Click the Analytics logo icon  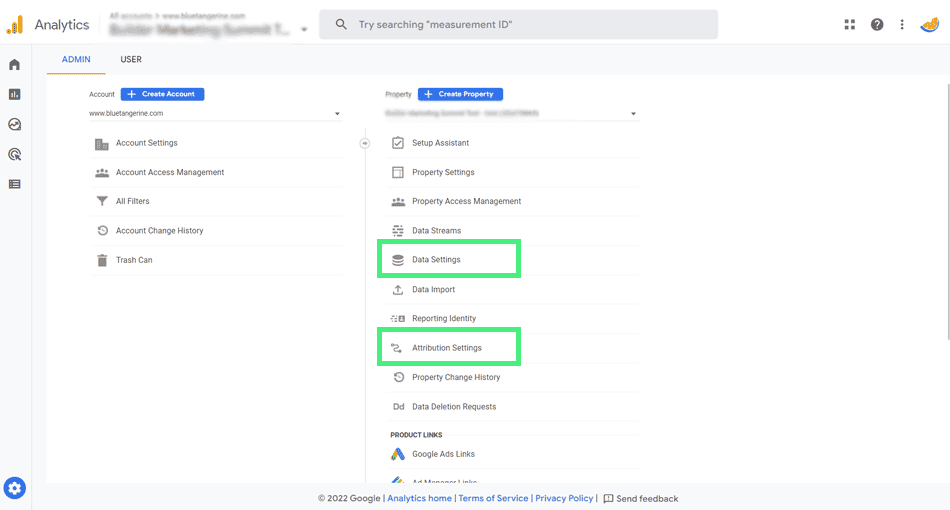tap(15, 25)
